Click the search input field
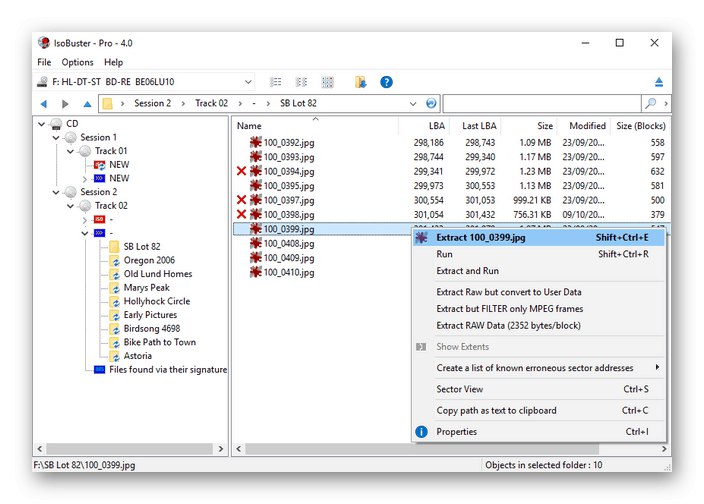This screenshot has height=504, width=704. pos(542,103)
